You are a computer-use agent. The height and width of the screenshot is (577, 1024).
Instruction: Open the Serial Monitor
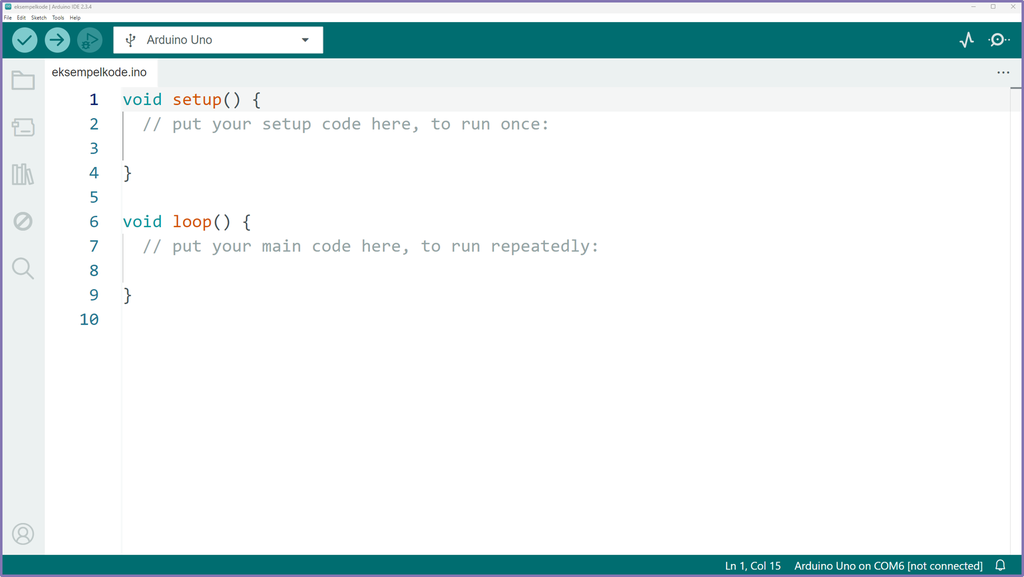click(x=999, y=40)
